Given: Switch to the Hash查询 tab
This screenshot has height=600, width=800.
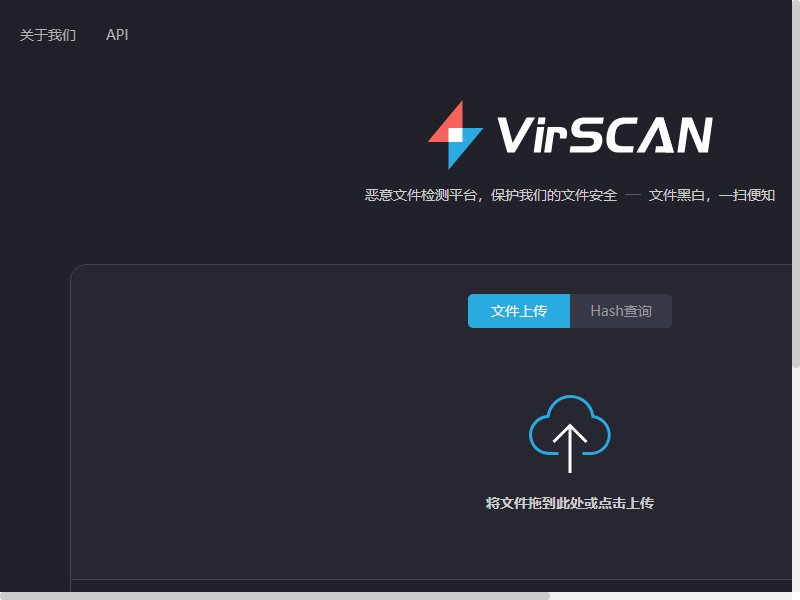Looking at the screenshot, I should point(621,311).
